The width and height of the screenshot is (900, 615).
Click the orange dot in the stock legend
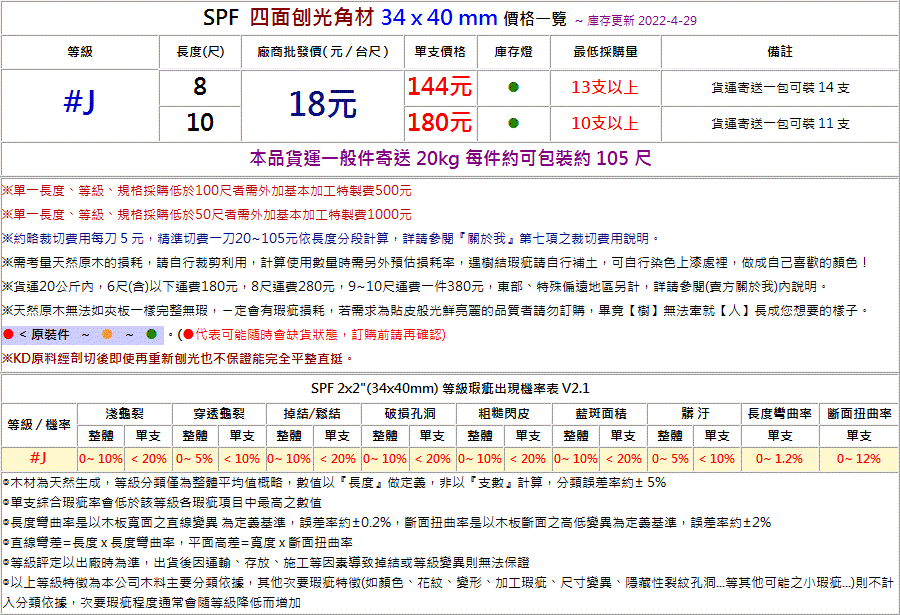pos(107,334)
